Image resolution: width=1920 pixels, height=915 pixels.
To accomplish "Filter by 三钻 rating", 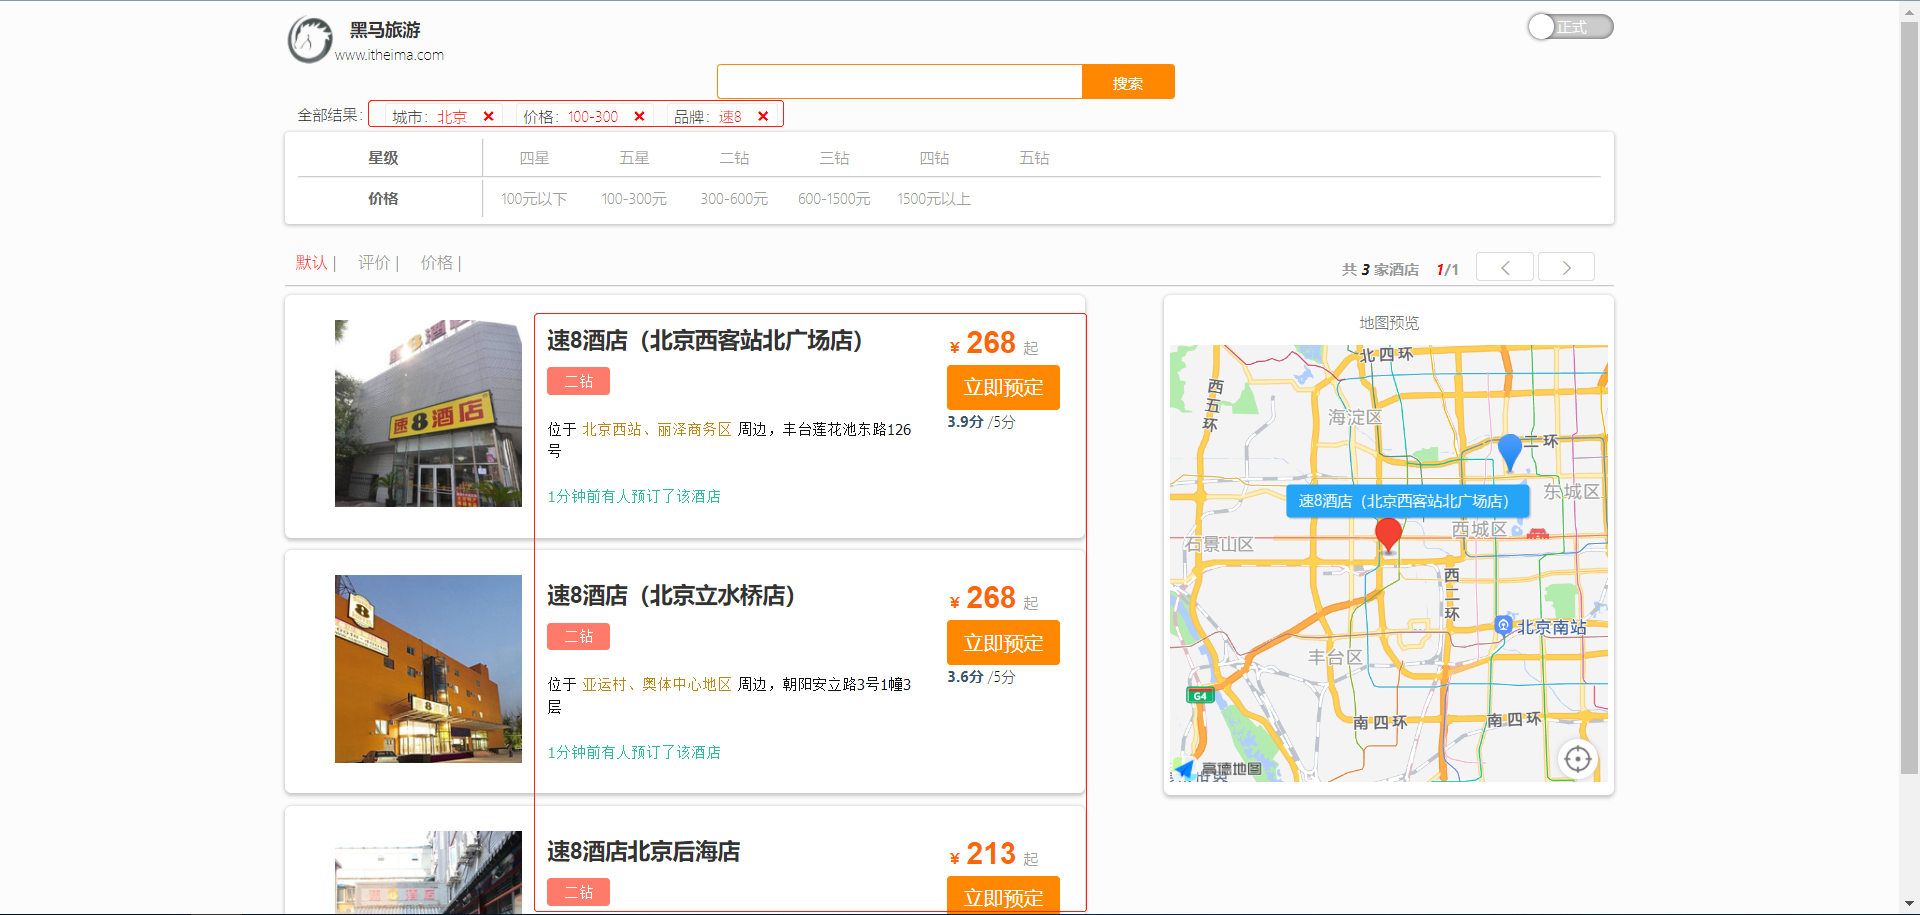I will (834, 158).
